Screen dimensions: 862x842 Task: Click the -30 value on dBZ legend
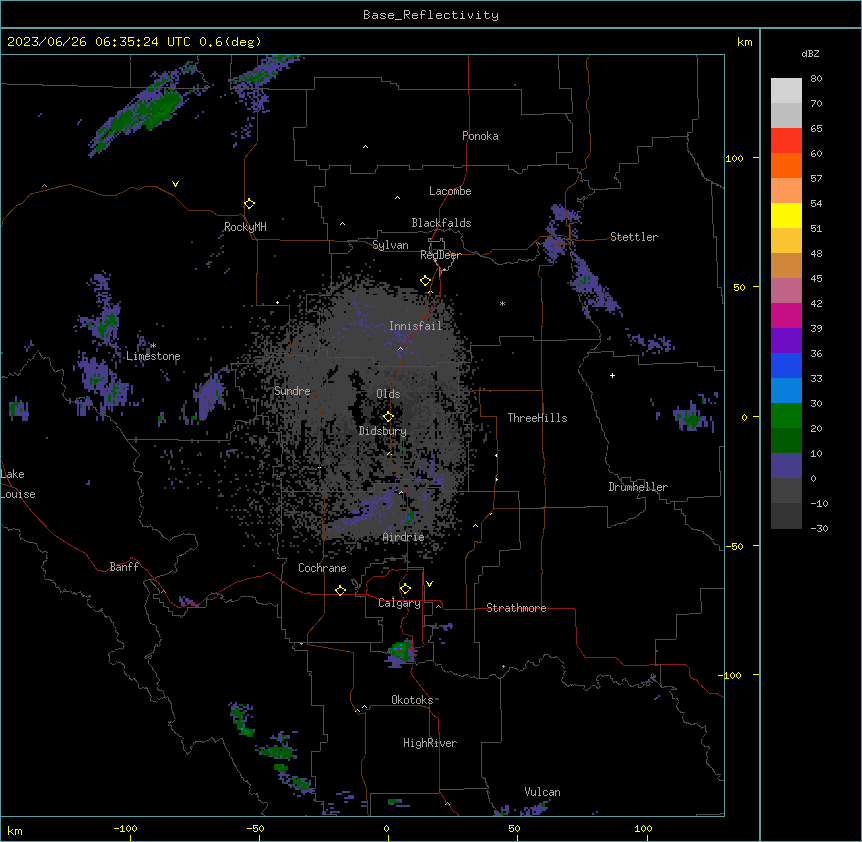point(819,528)
